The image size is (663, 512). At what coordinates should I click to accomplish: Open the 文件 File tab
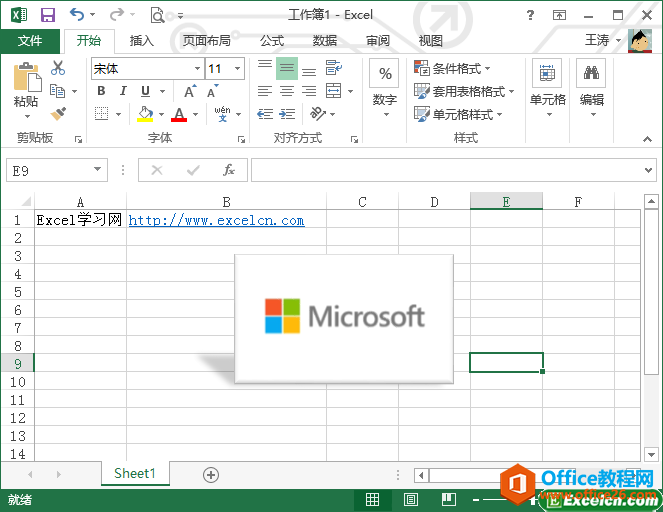click(30, 41)
